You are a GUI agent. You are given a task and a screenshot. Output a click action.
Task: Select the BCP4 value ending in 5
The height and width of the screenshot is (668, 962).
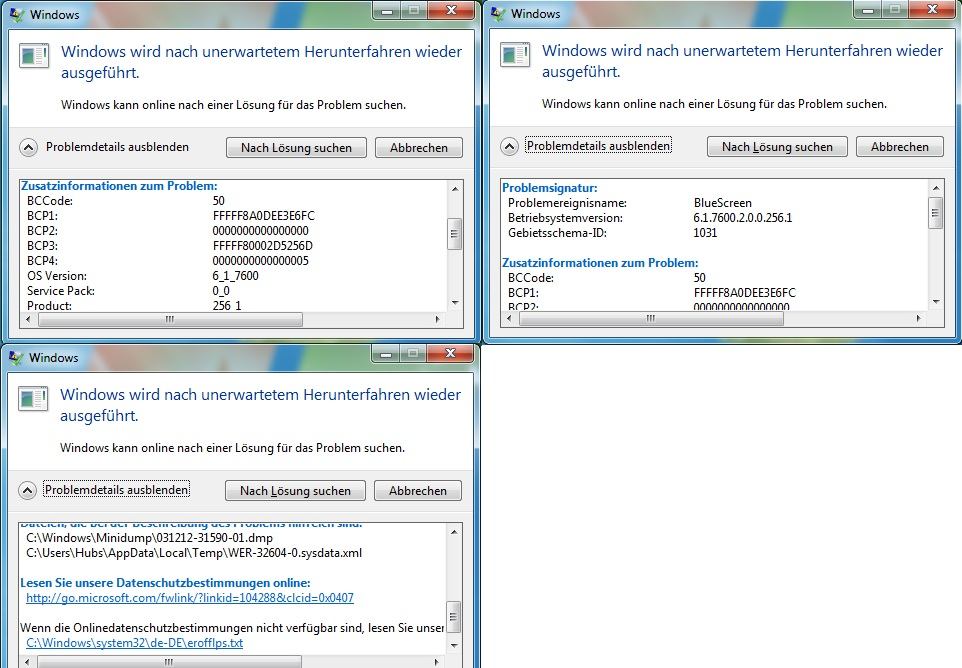click(x=261, y=261)
